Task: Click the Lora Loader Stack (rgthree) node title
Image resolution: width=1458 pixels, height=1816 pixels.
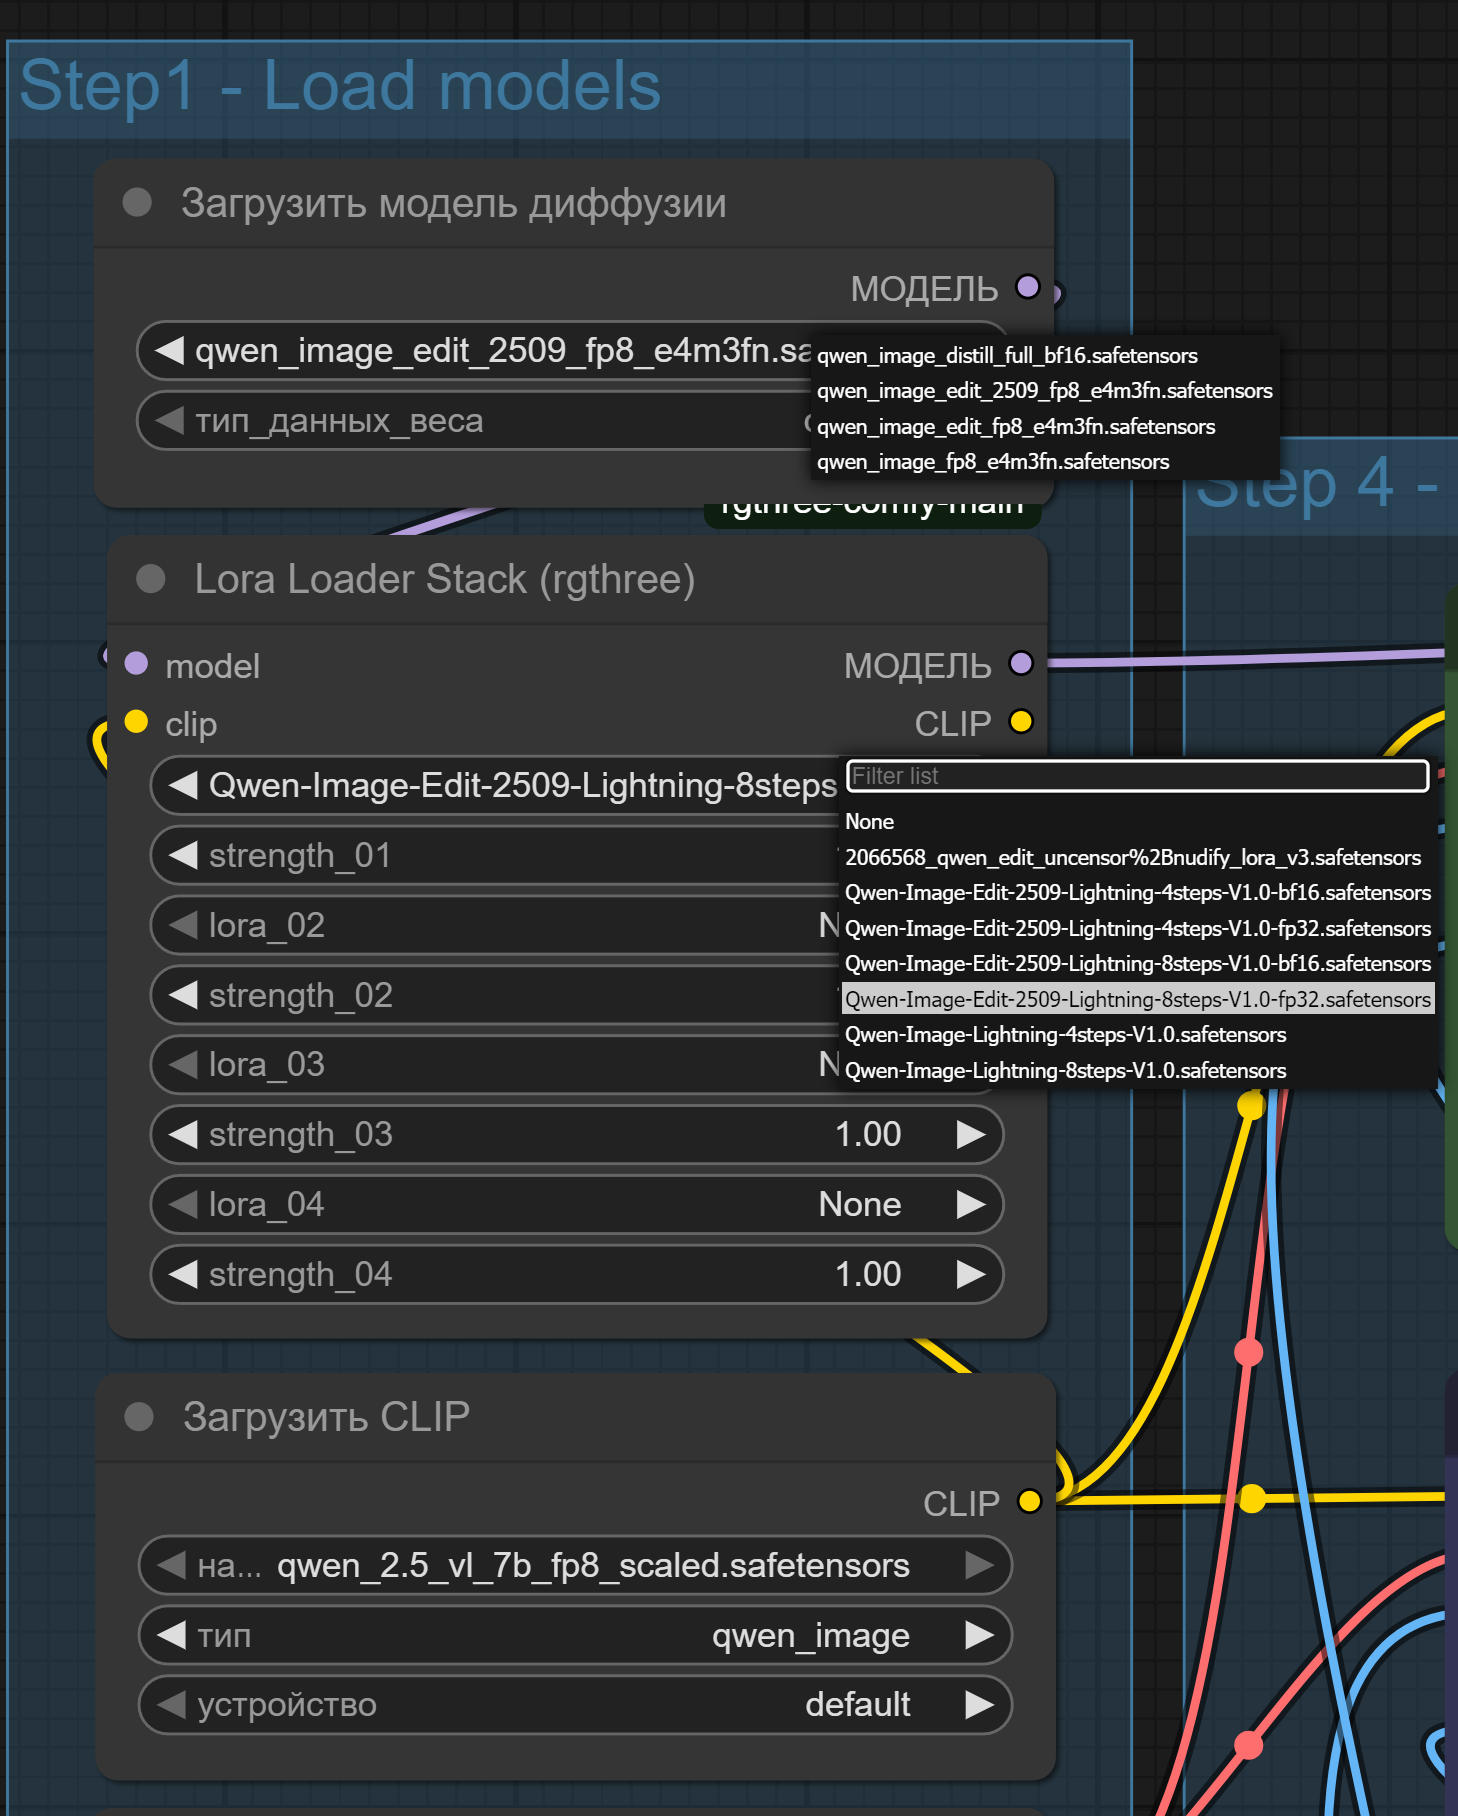Action: [445, 579]
